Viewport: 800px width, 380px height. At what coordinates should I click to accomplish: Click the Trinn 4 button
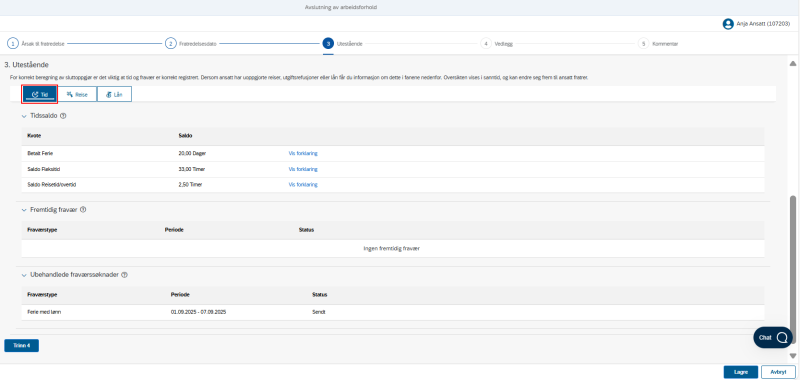click(21, 345)
